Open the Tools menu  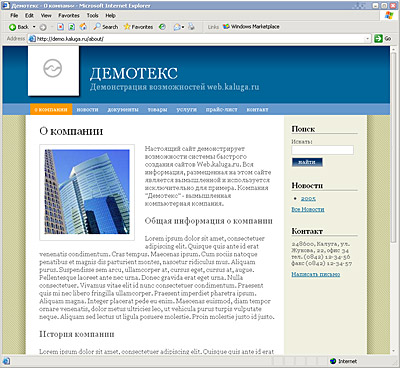[93, 15]
